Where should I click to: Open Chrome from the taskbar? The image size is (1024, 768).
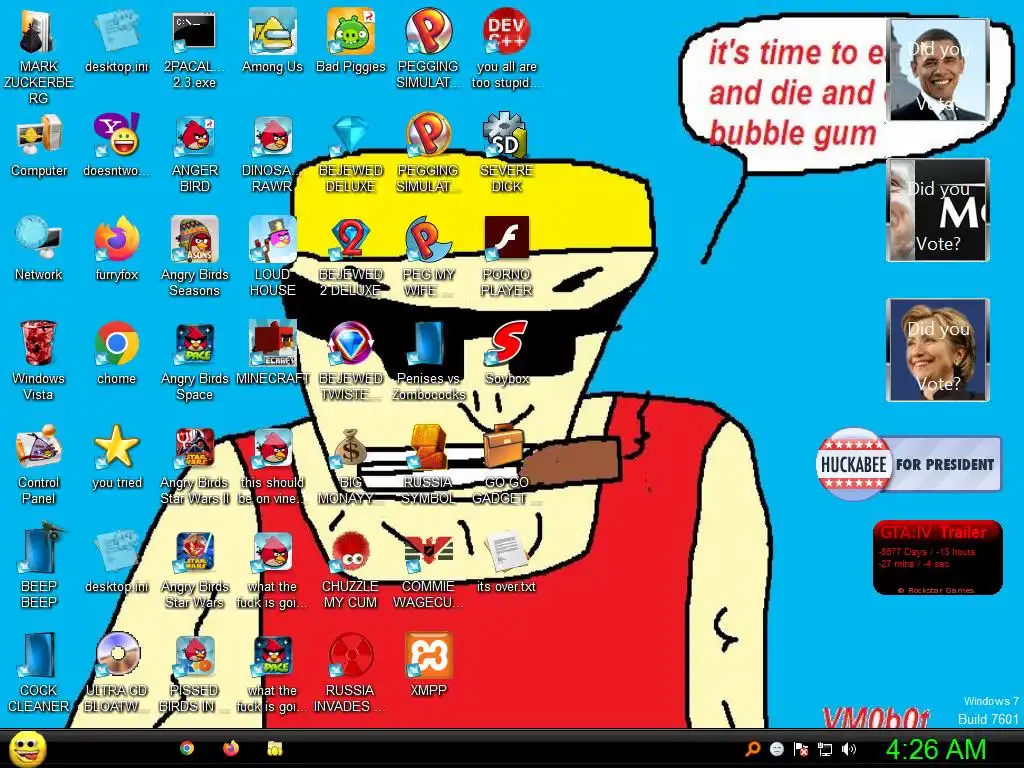187,748
